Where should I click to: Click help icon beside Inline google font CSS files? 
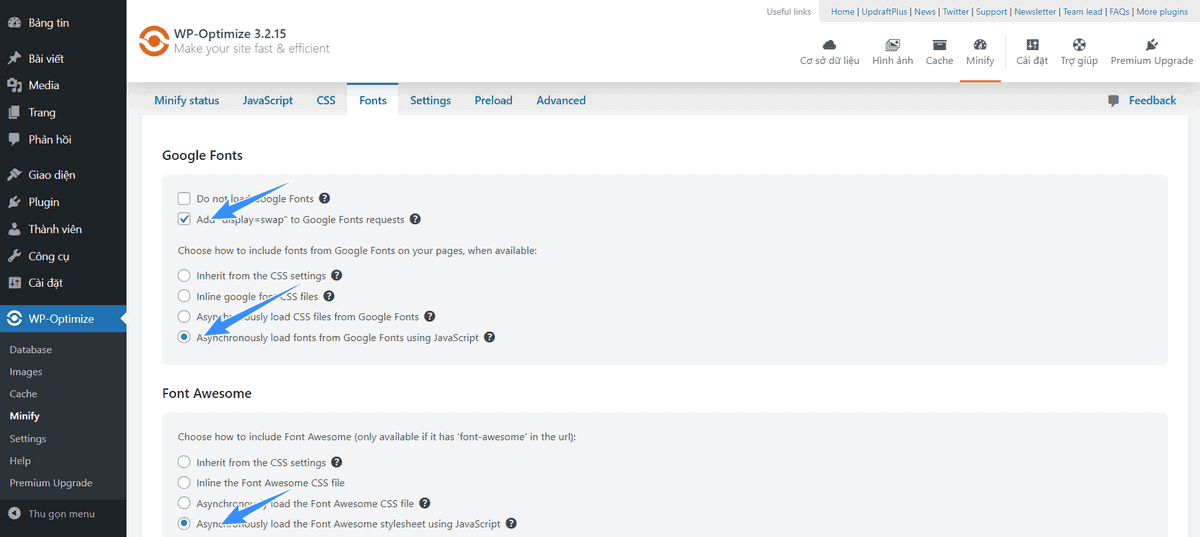click(329, 296)
